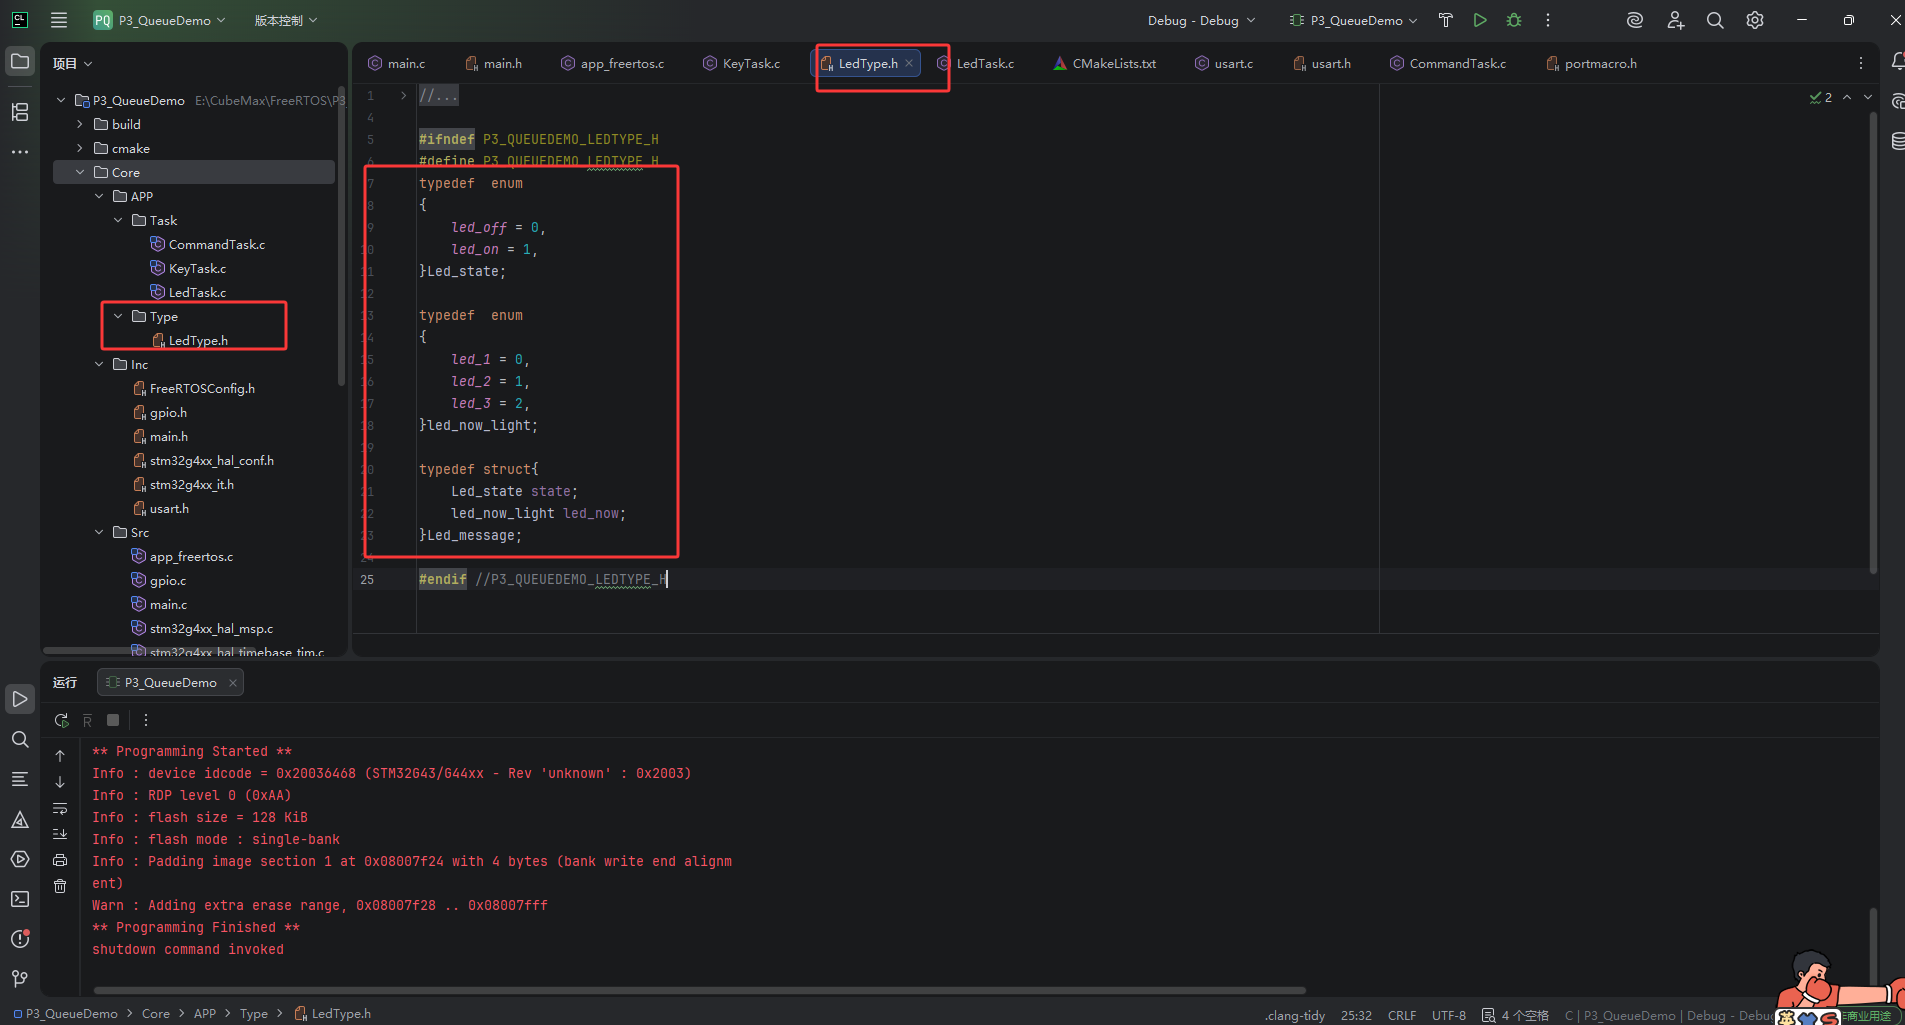This screenshot has width=1905, height=1025.
Task: Jump up the stack trace arrow
Action: coord(60,756)
